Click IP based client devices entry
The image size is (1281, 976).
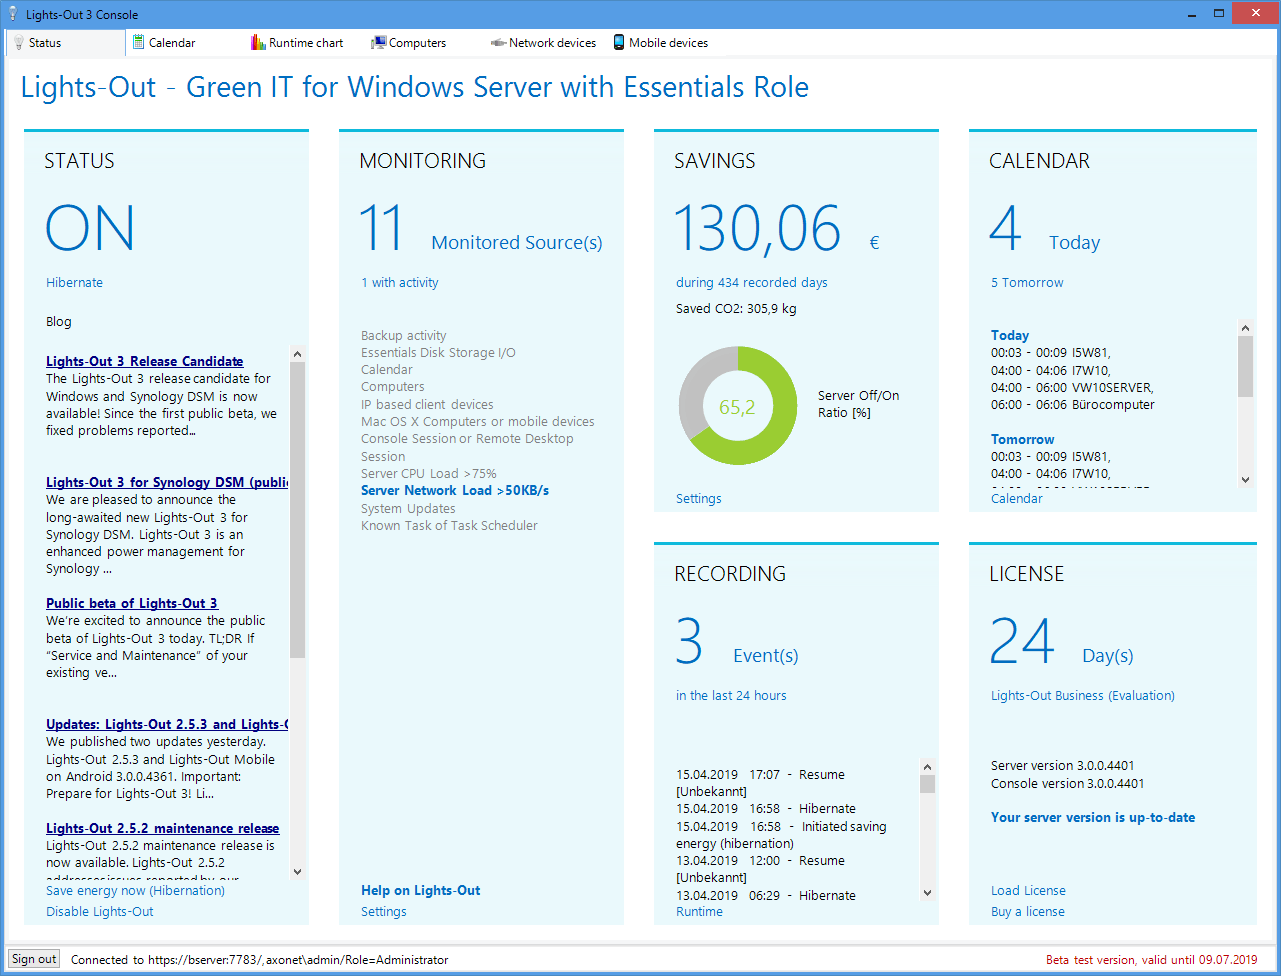(427, 405)
